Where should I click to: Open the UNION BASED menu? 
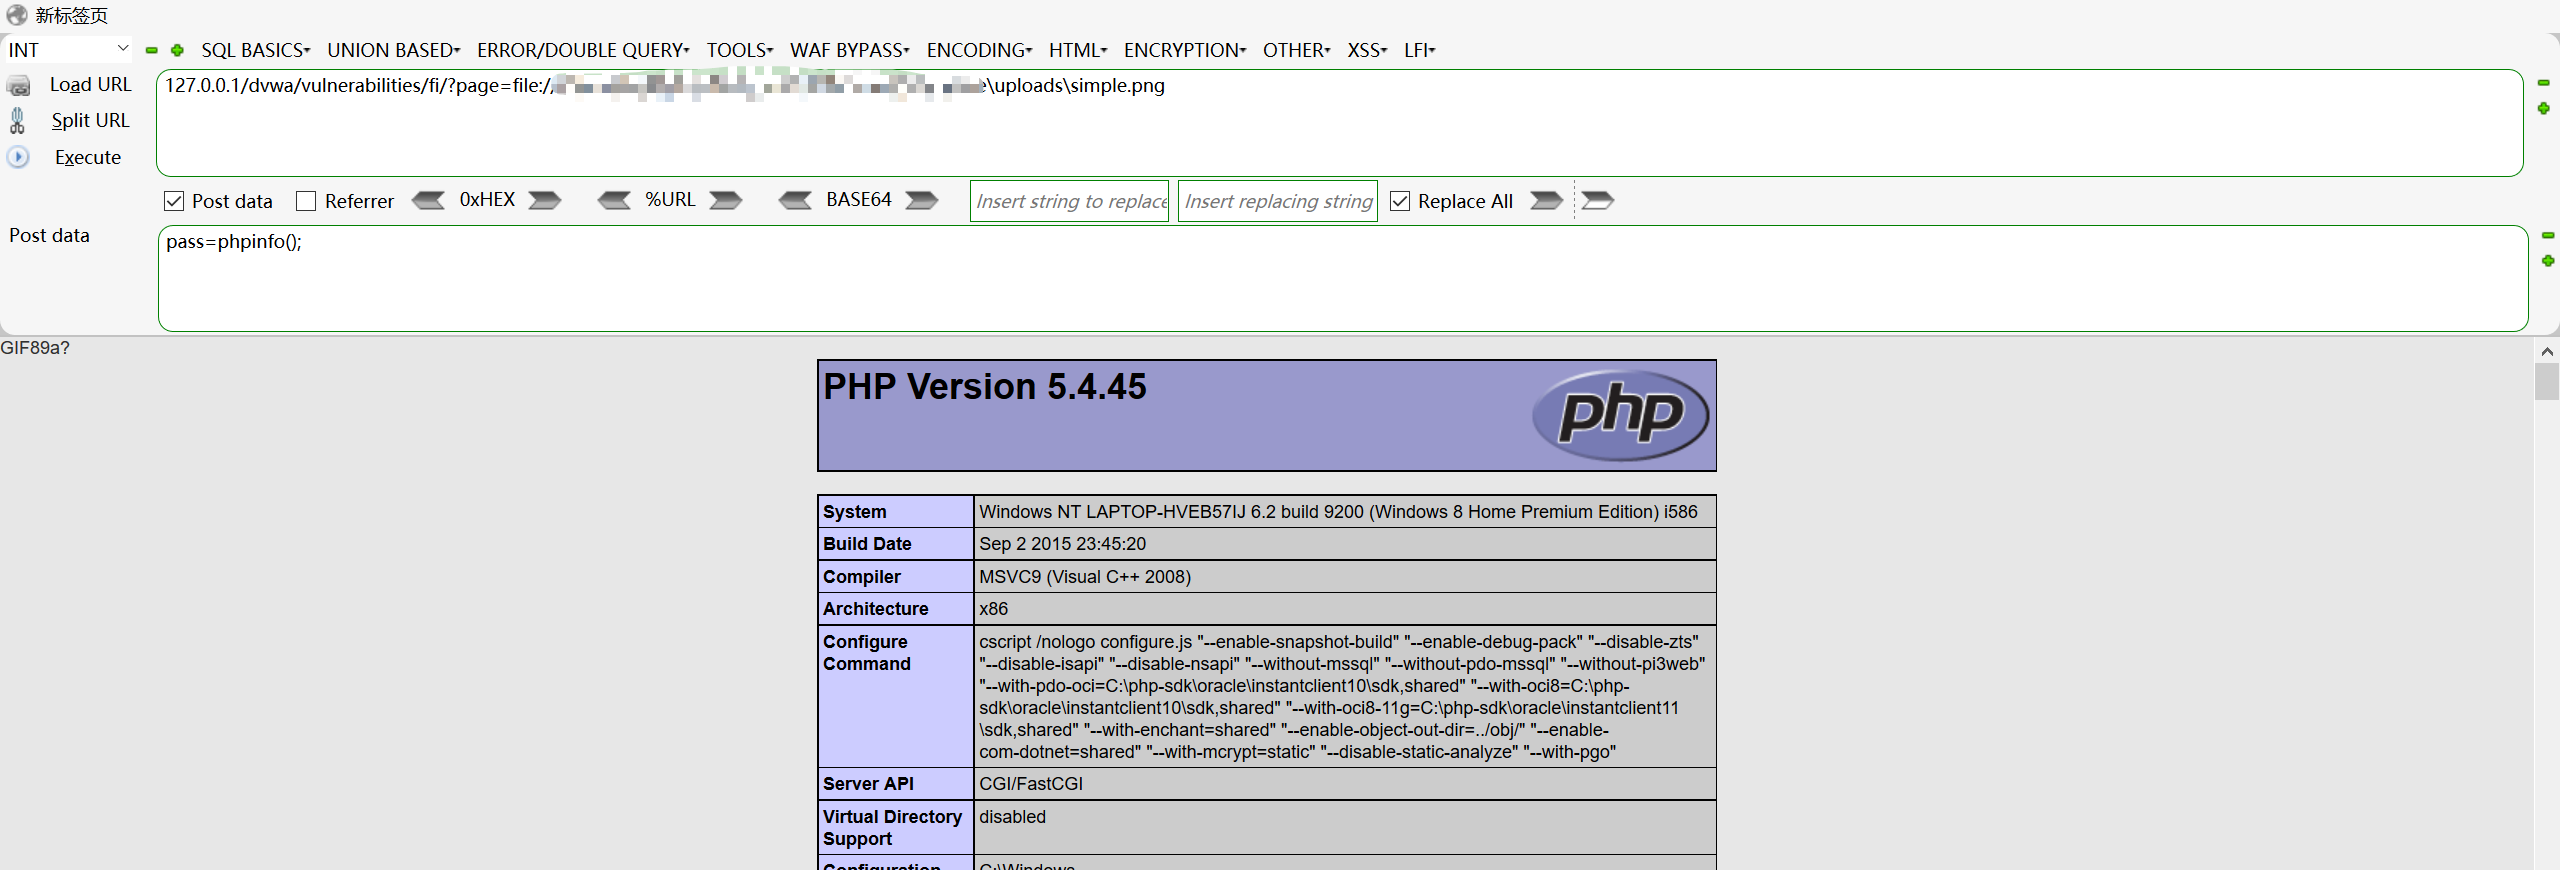[393, 50]
